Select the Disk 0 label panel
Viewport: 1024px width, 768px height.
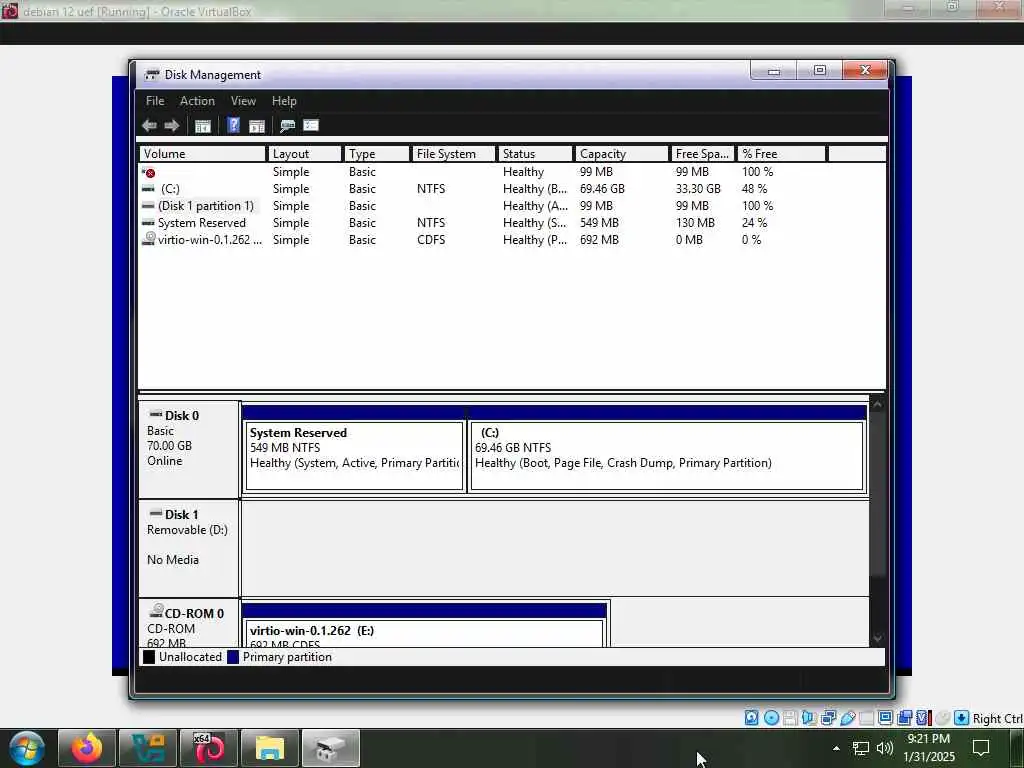pos(189,449)
